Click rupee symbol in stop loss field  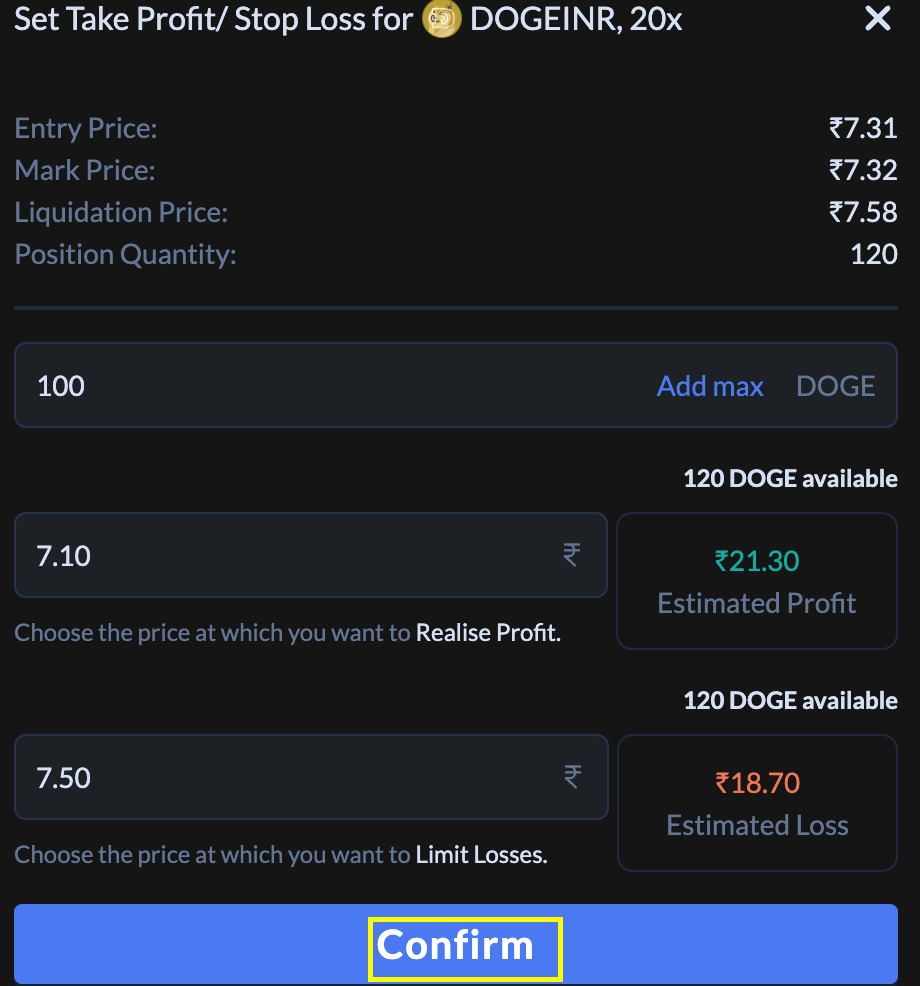572,777
